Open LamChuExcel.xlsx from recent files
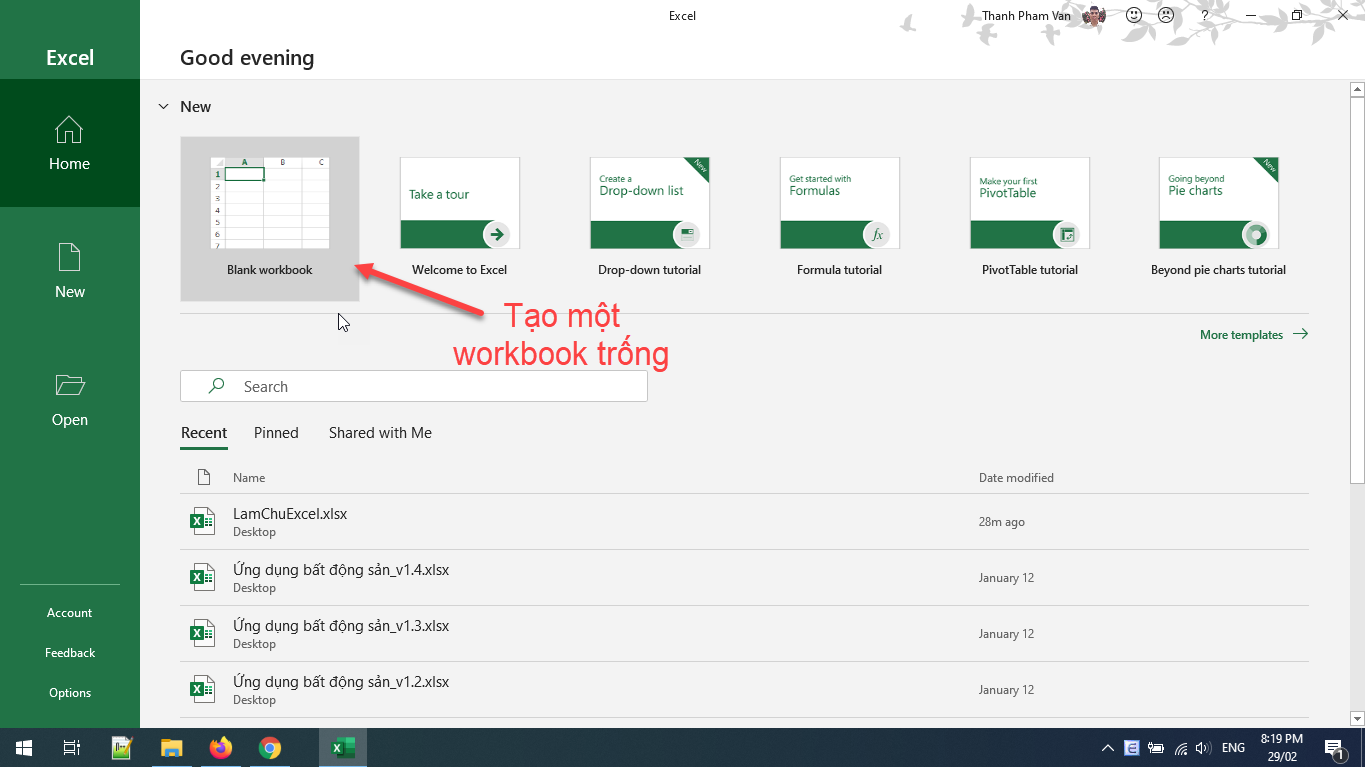1365x767 pixels. (x=744, y=522)
